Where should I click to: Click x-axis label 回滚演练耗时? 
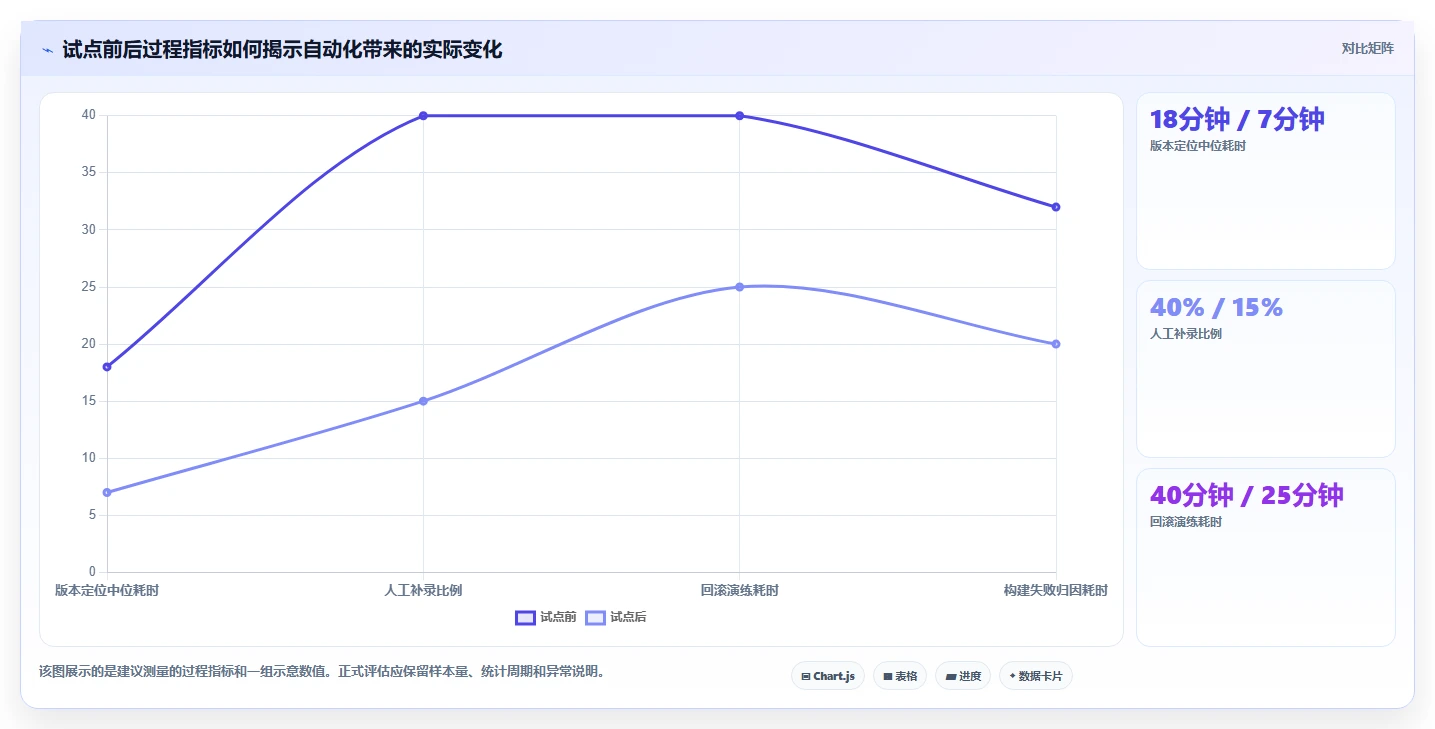(740, 590)
